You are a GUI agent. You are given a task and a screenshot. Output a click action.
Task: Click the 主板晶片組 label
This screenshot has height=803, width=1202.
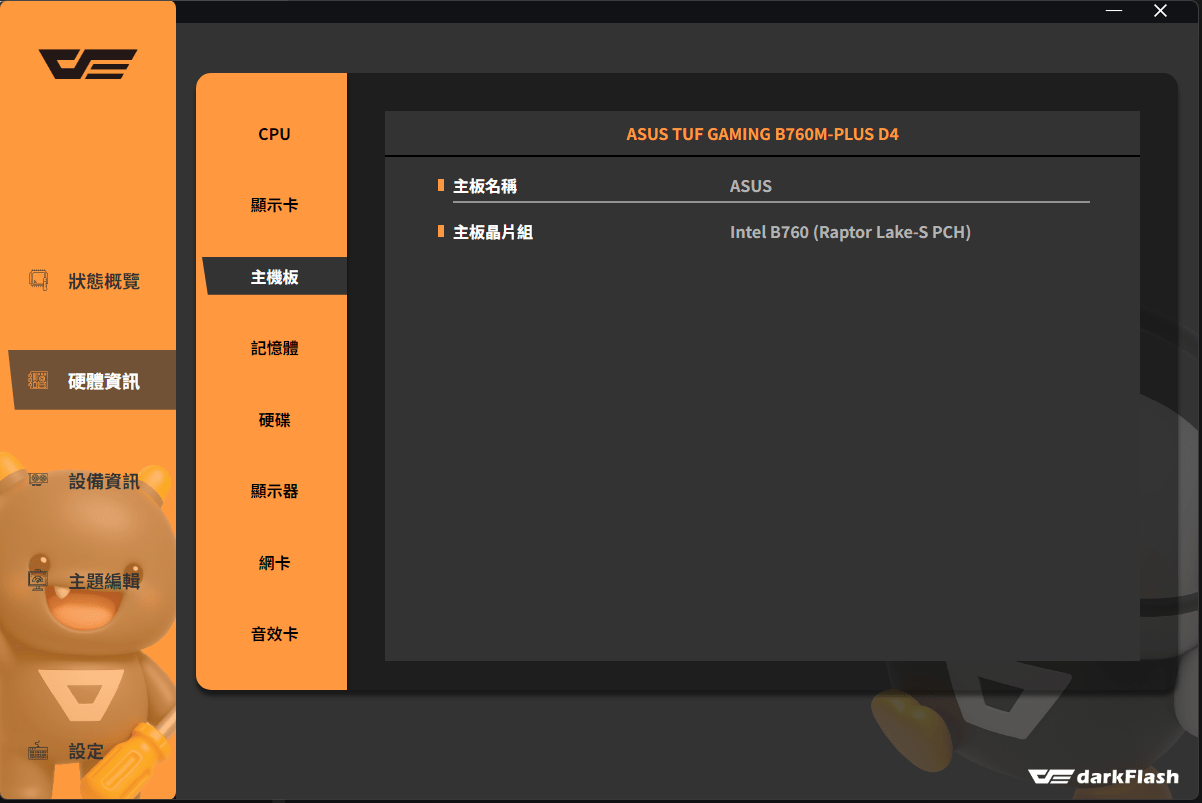[493, 232]
